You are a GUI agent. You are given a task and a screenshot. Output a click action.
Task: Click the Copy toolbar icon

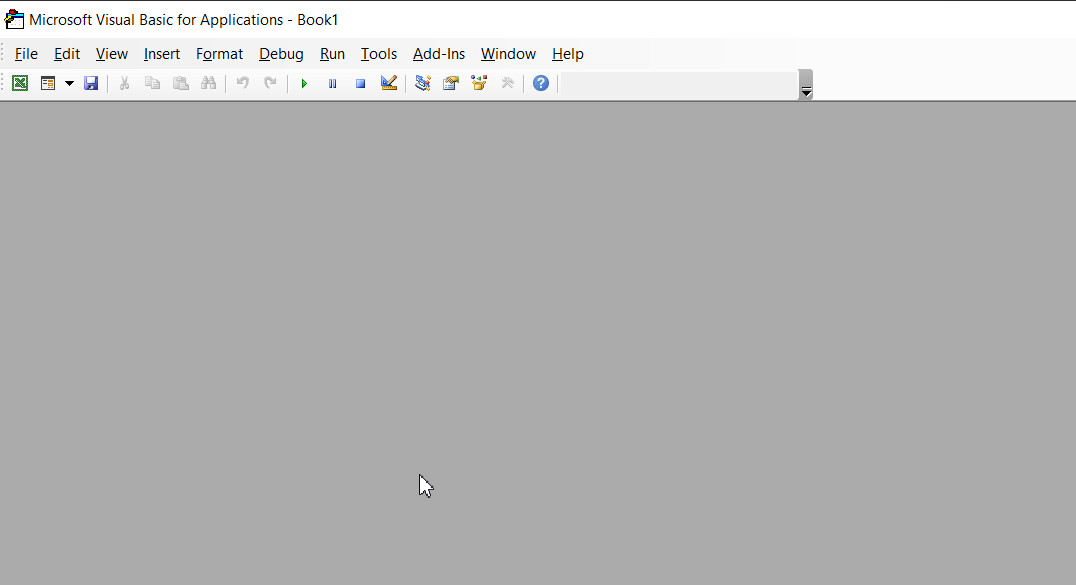click(x=152, y=83)
